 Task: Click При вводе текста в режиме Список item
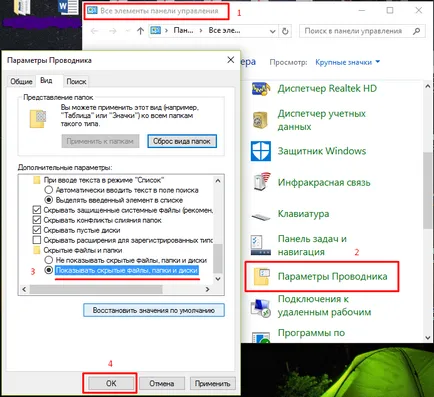[x=104, y=180]
